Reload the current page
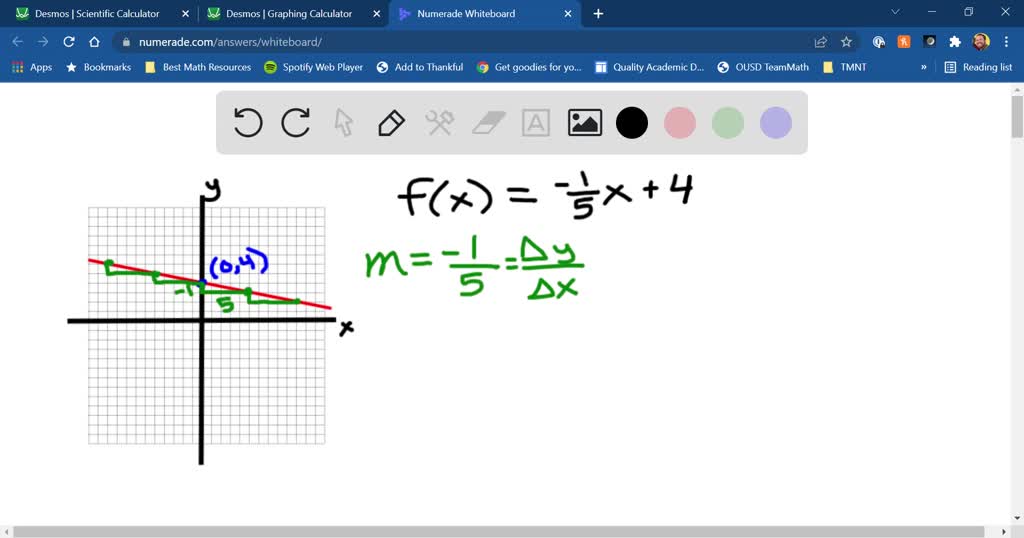Screen dimensions: 1024x538 pyautogui.click(x=69, y=42)
